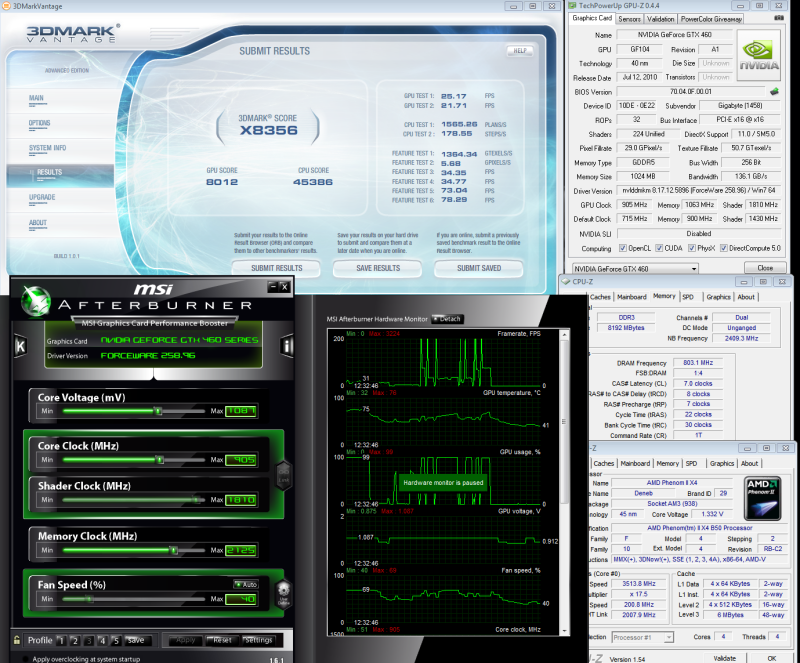This screenshot has width=800, height=663.
Task: Click the hardware monitor Detach button
Action: (x=447, y=319)
